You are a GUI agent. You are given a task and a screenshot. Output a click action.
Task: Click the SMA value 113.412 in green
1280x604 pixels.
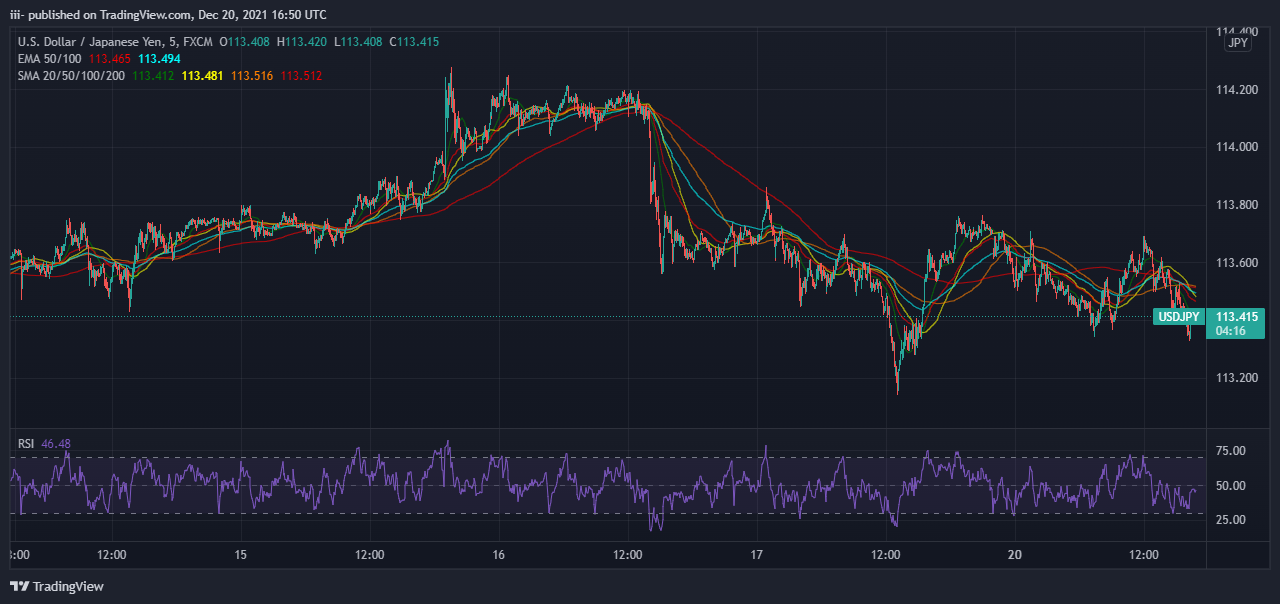[153, 76]
